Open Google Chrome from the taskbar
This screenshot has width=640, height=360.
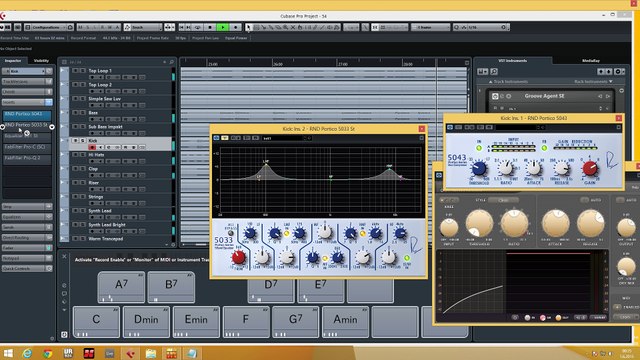pos(47,353)
